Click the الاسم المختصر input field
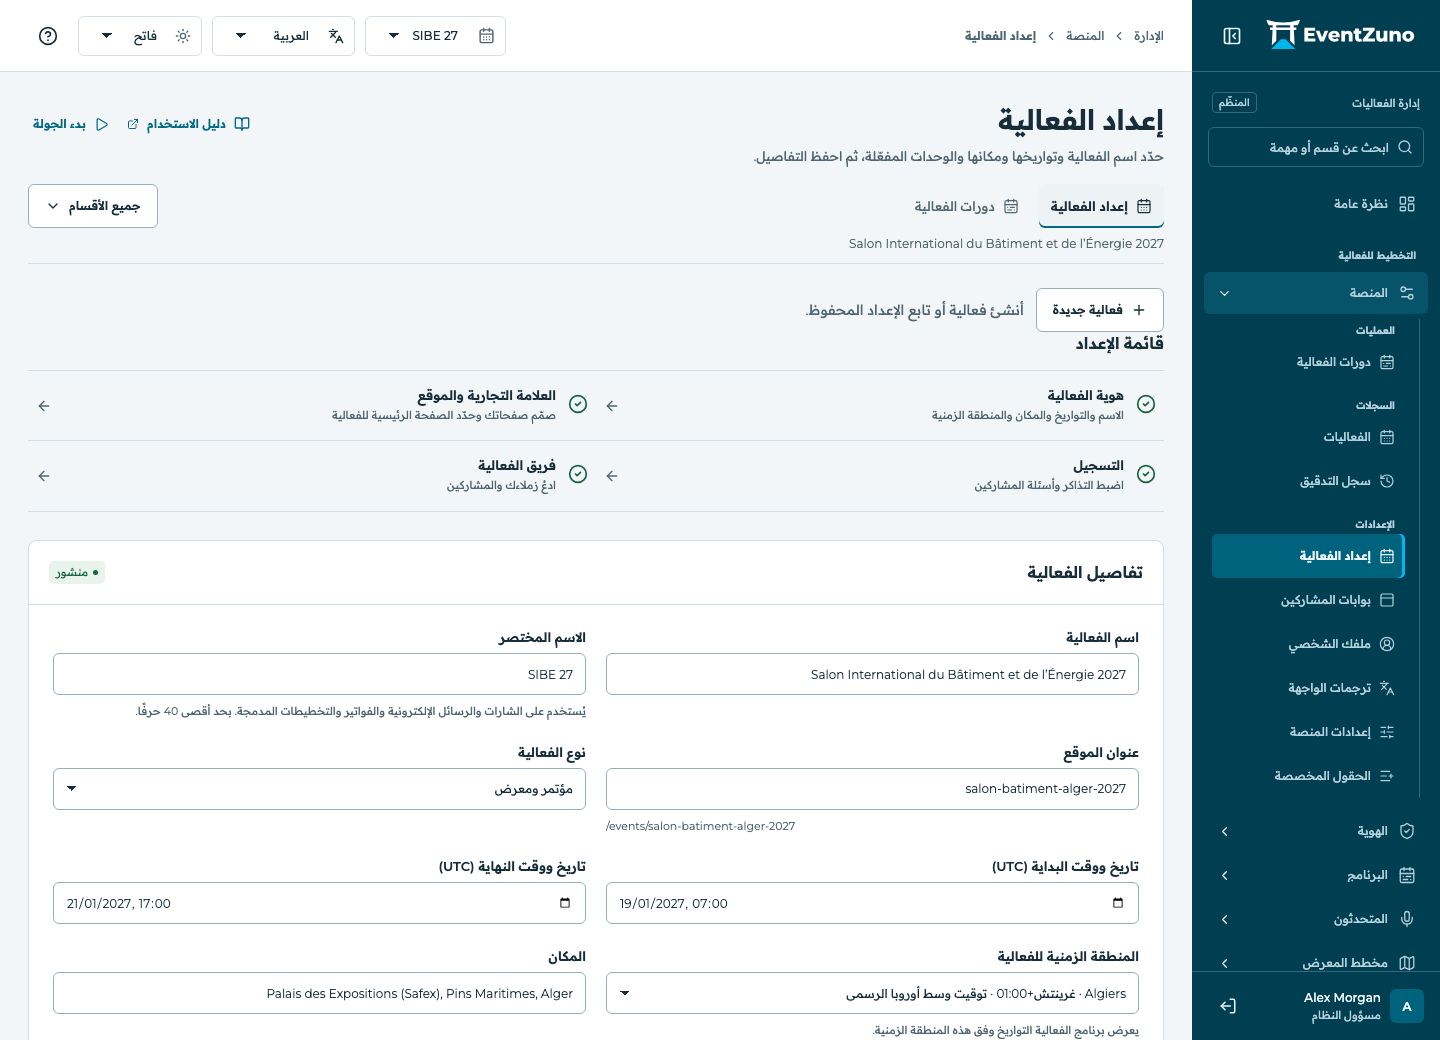 click(x=319, y=674)
